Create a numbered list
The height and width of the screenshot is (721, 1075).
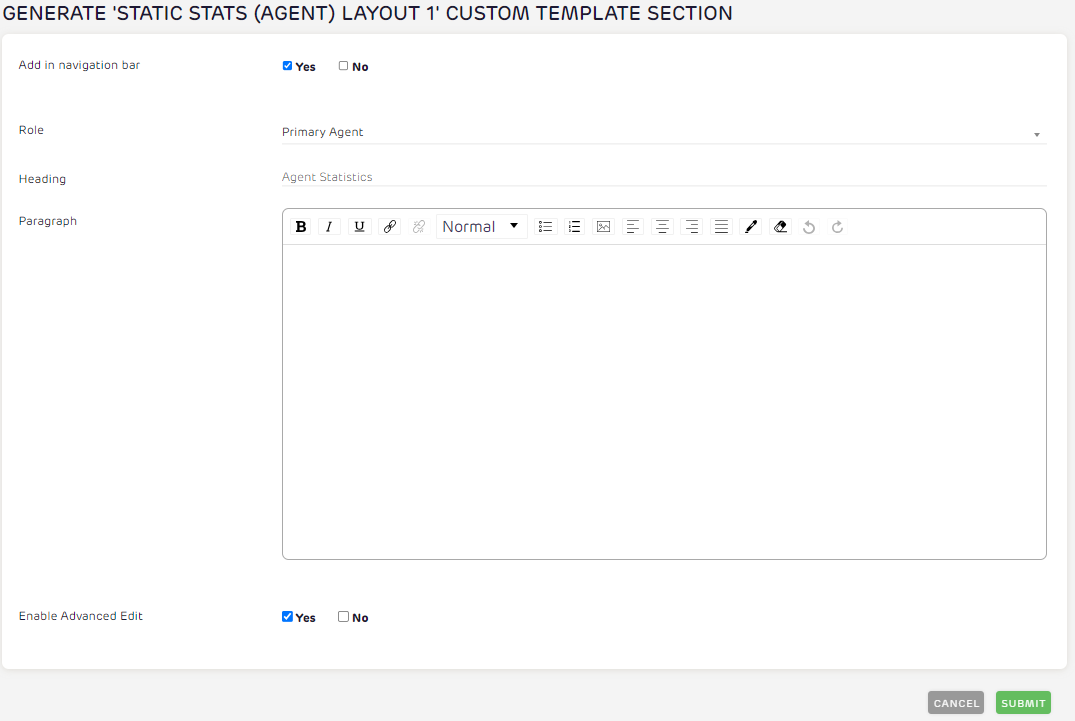[x=574, y=226]
